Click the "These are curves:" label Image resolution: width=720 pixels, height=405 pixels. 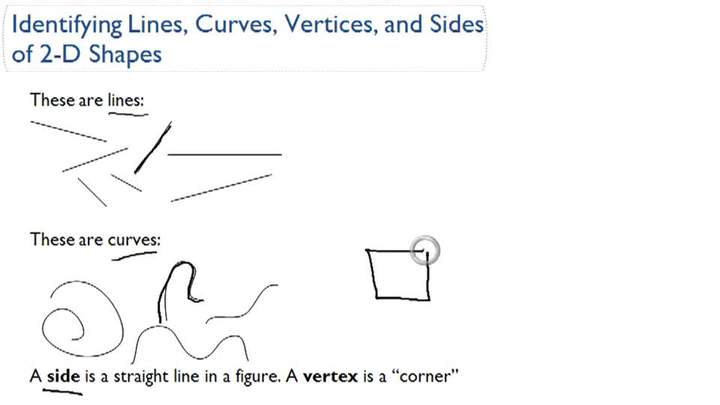(x=95, y=240)
